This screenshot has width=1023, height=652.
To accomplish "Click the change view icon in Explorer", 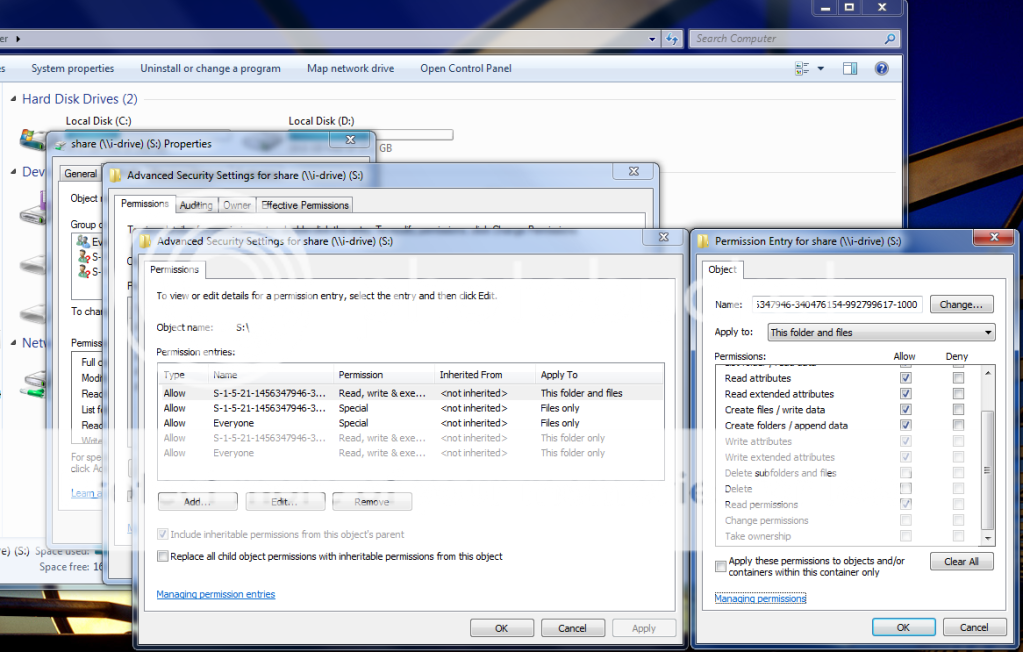I will click(x=802, y=69).
